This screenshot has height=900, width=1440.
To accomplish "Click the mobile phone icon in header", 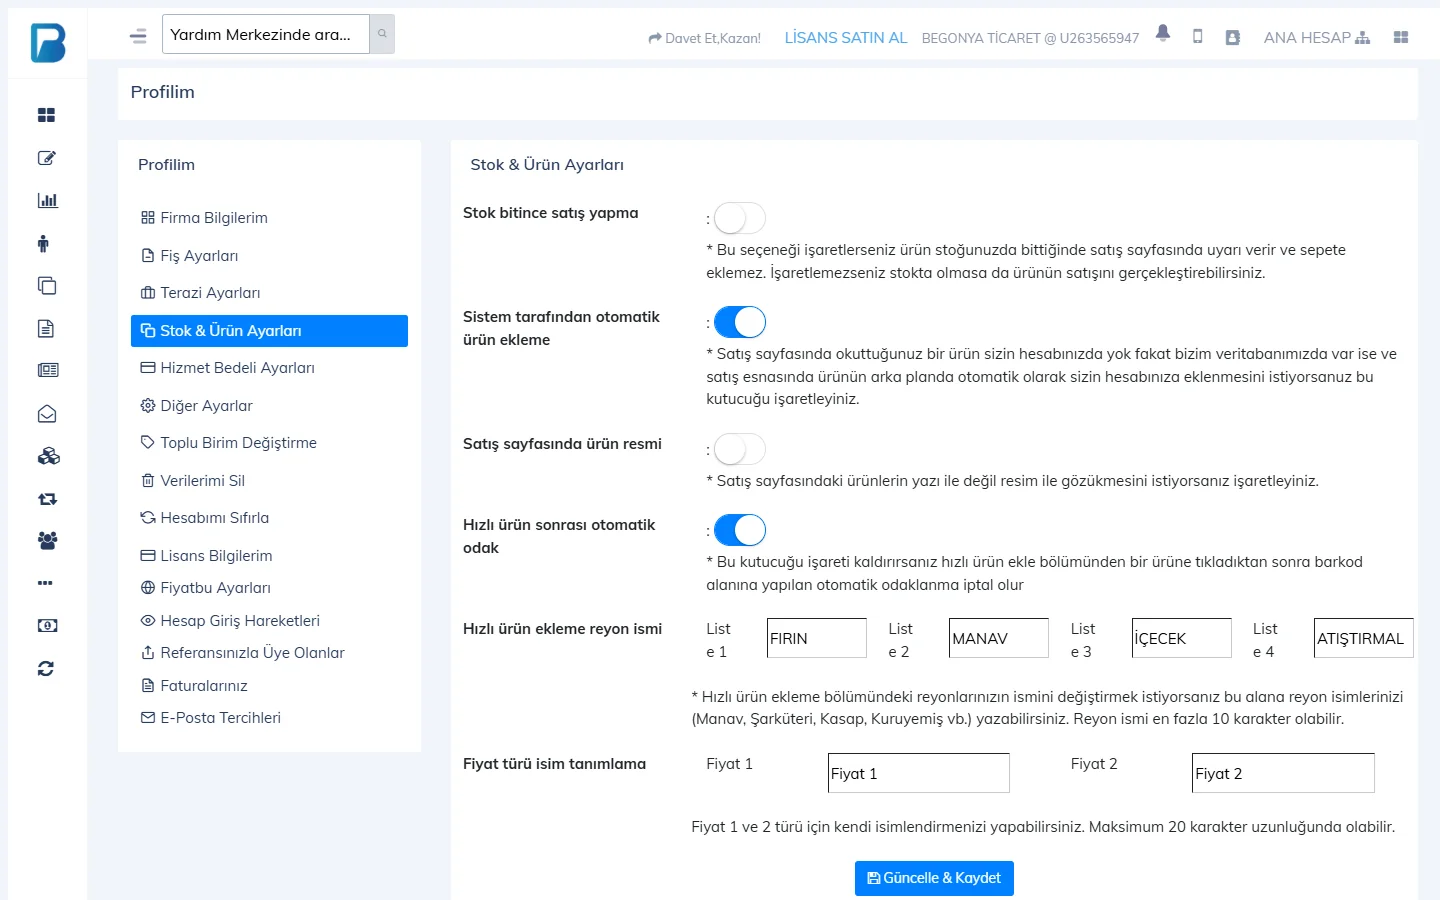I will point(1197,37).
